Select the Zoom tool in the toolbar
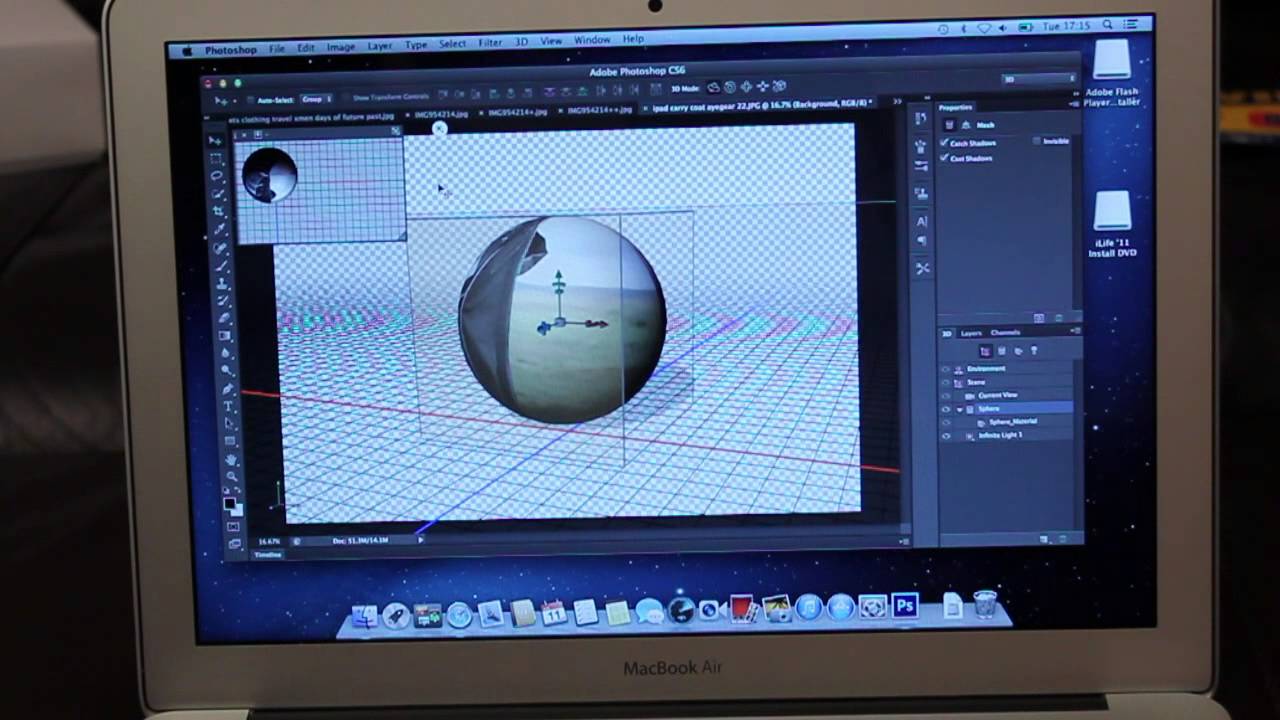This screenshot has width=1280, height=720. [x=232, y=476]
